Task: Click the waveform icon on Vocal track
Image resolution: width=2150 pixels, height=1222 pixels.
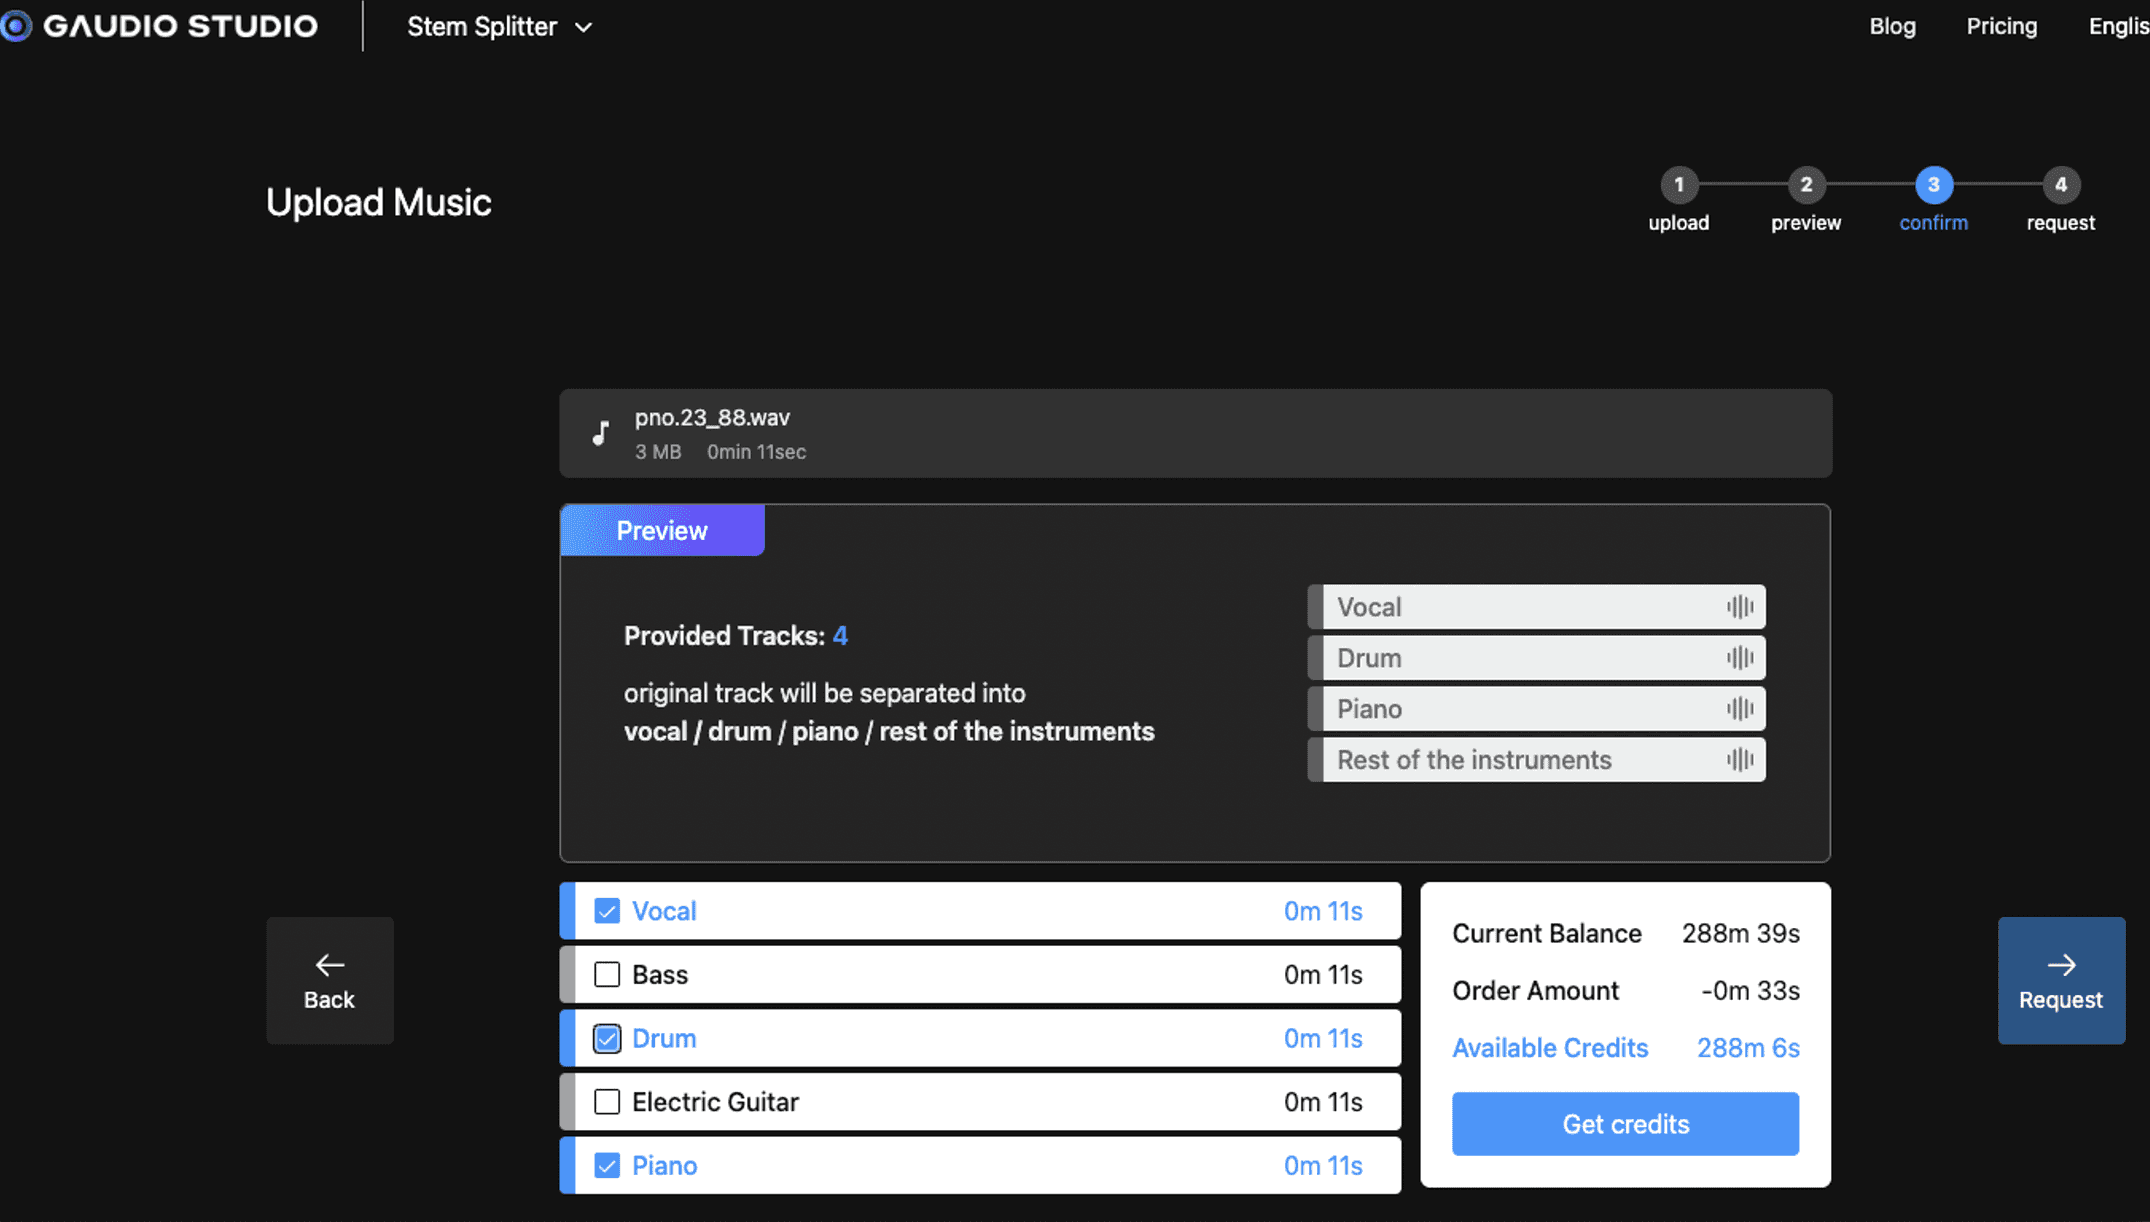Action: 1740,607
